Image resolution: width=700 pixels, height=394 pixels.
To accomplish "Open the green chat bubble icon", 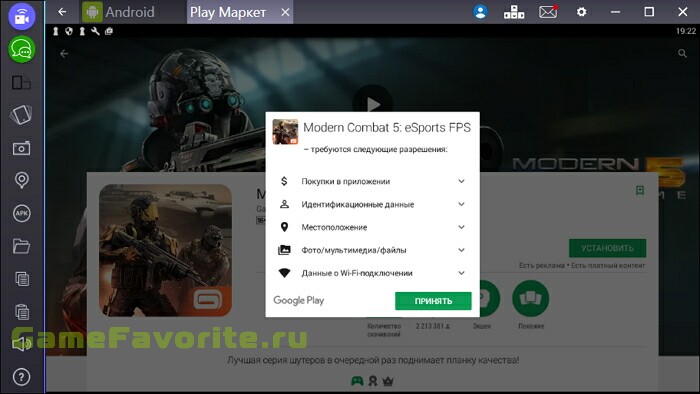I will [21, 50].
